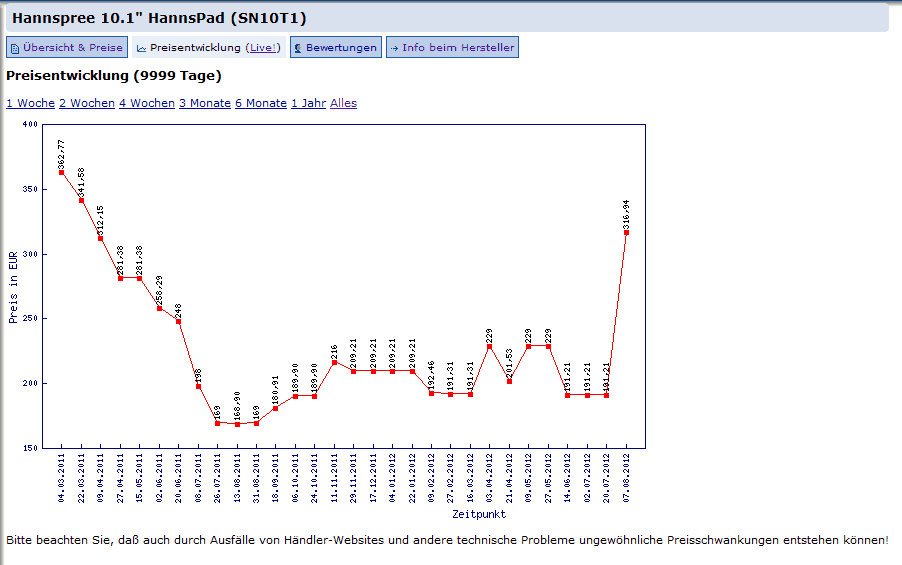Click the chart icon beside Preisentwicklung
The height and width of the screenshot is (565, 902).
141,48
